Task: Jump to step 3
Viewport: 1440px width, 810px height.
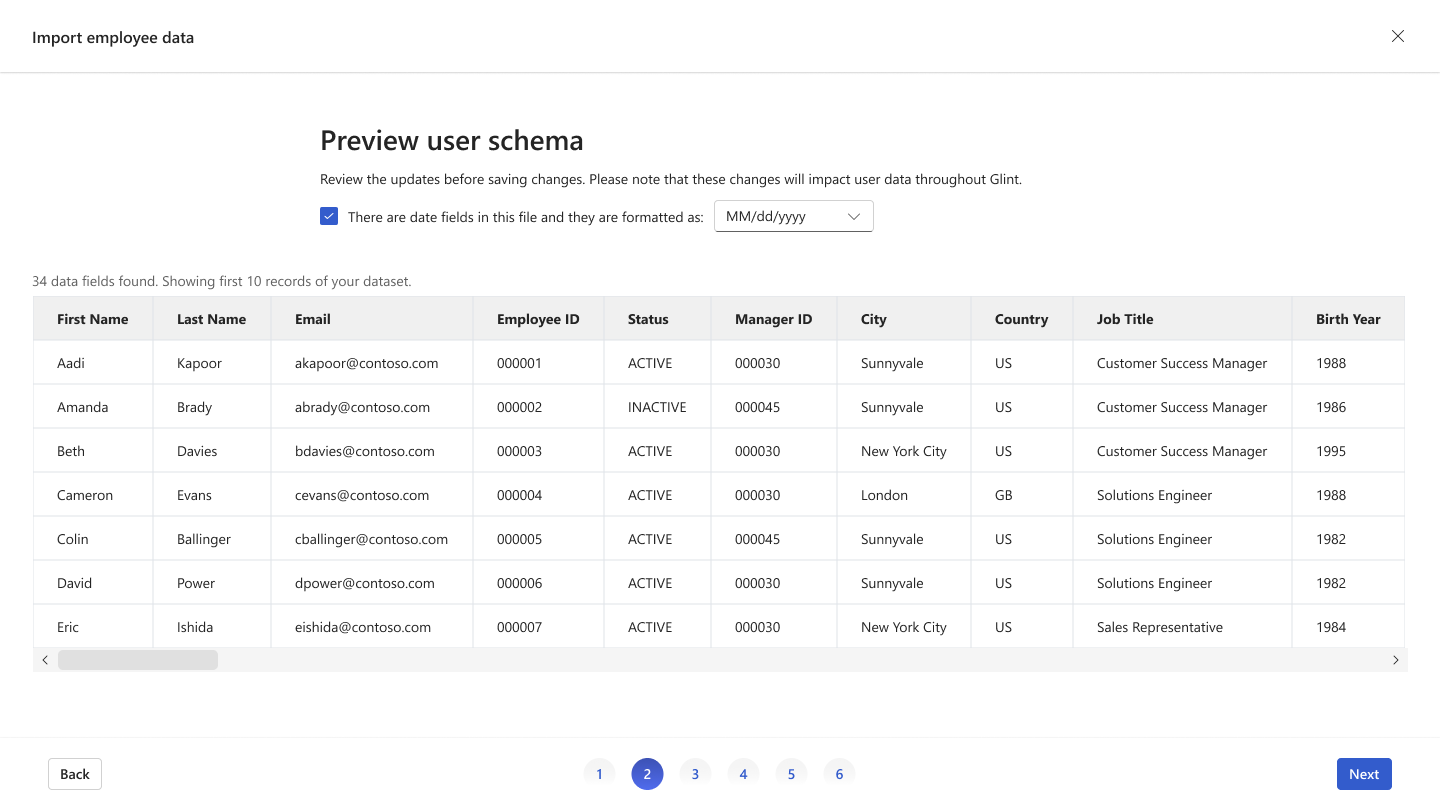Action: pos(695,774)
